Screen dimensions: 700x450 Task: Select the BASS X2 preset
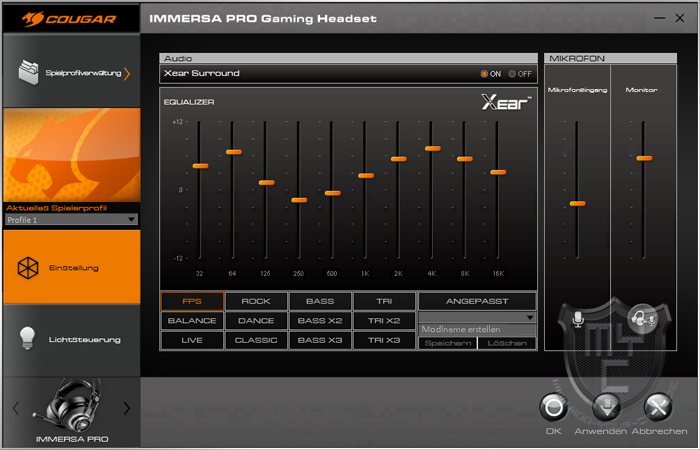pos(320,321)
